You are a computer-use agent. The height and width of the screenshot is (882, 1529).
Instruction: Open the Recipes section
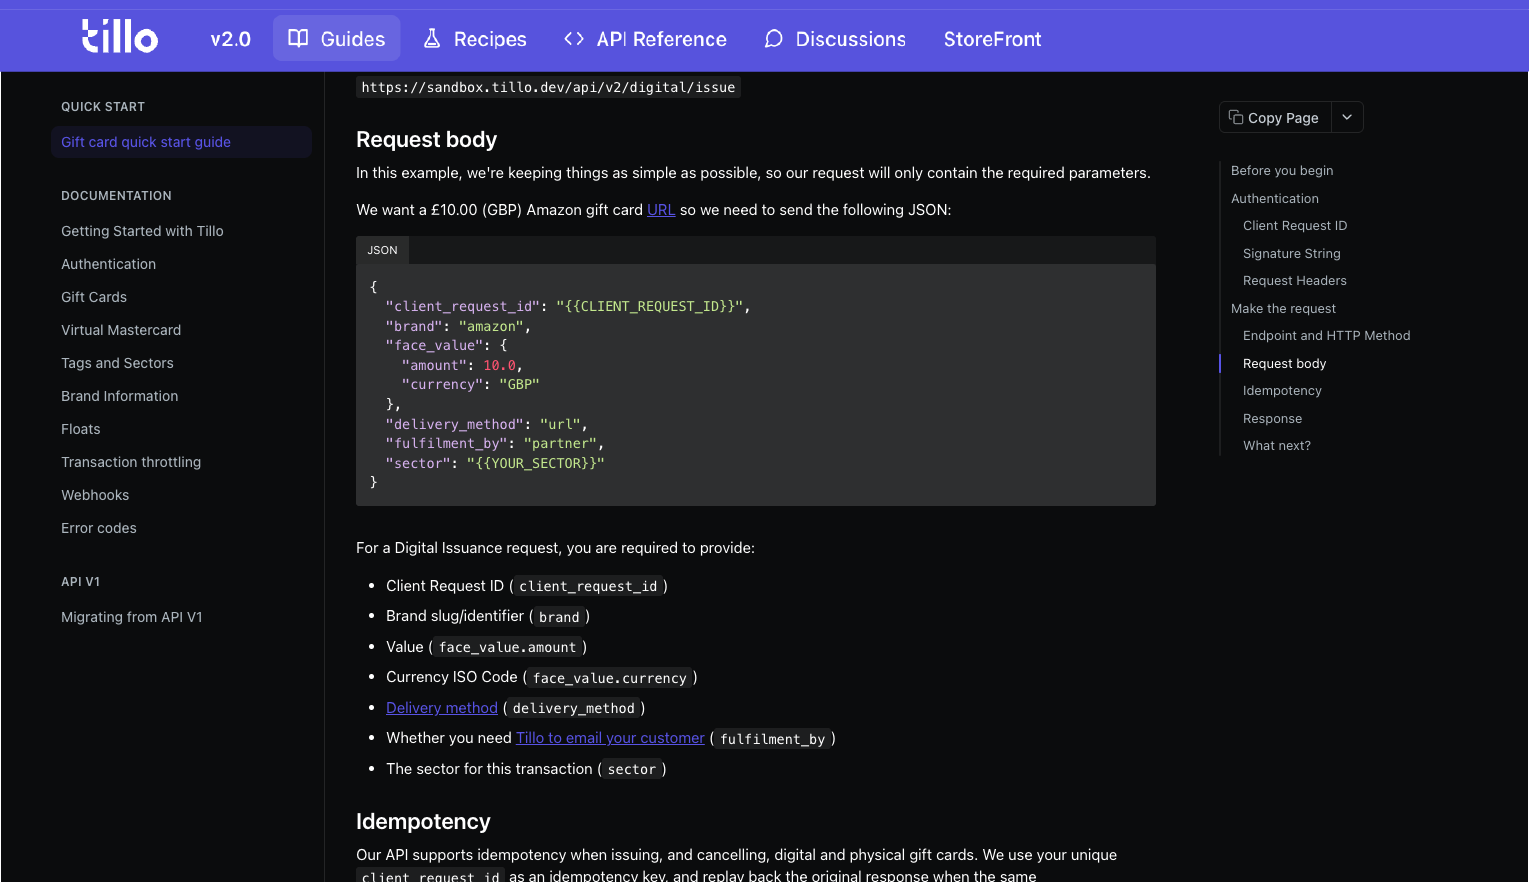(474, 38)
